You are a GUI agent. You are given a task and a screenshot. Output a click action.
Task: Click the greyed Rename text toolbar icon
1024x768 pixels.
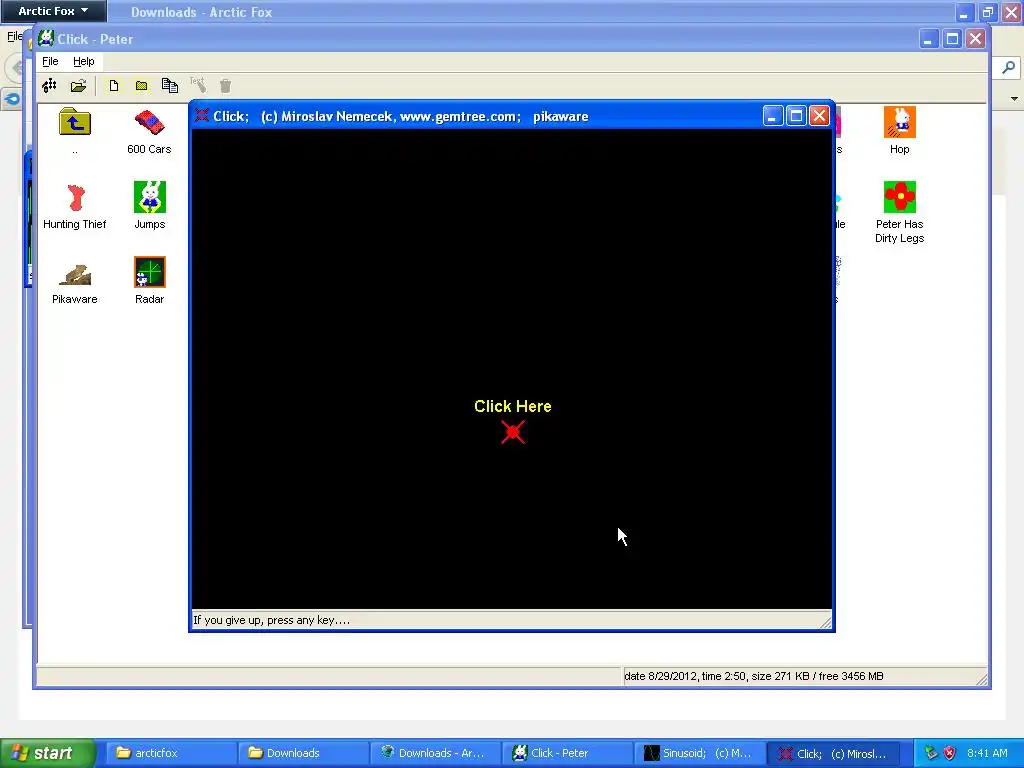point(198,85)
